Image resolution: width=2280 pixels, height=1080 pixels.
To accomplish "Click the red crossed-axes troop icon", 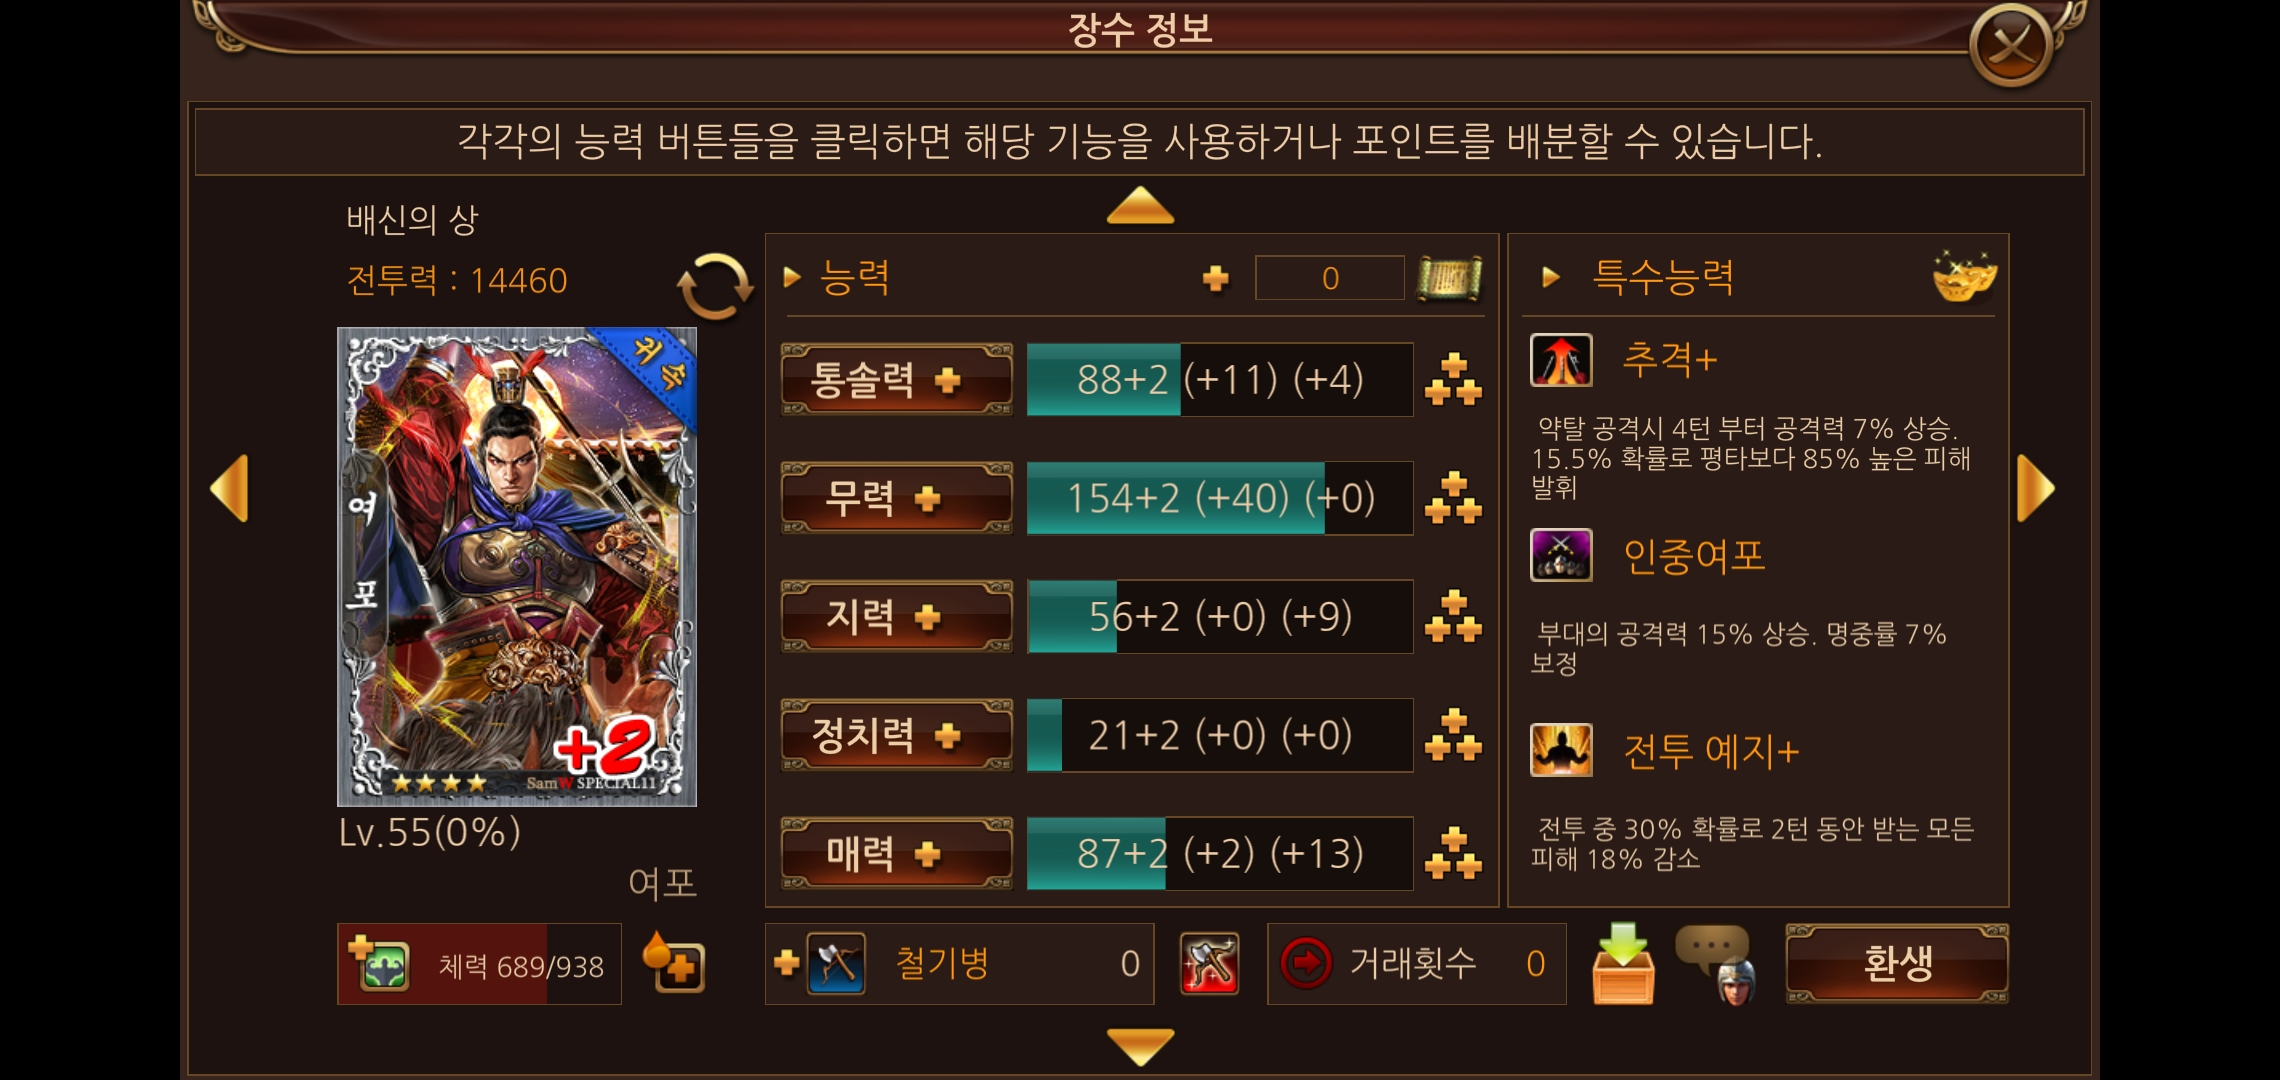I will point(1209,964).
